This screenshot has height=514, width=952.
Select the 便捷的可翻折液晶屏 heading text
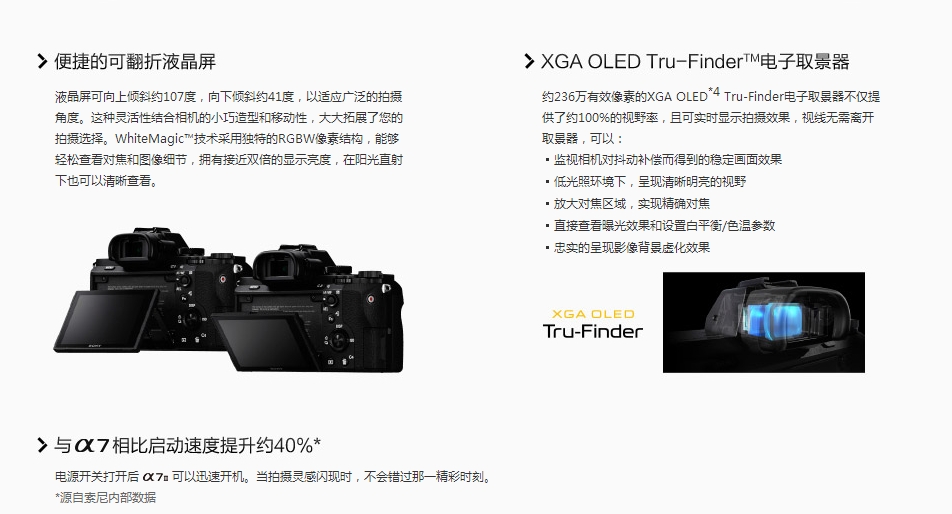[x=135, y=61]
